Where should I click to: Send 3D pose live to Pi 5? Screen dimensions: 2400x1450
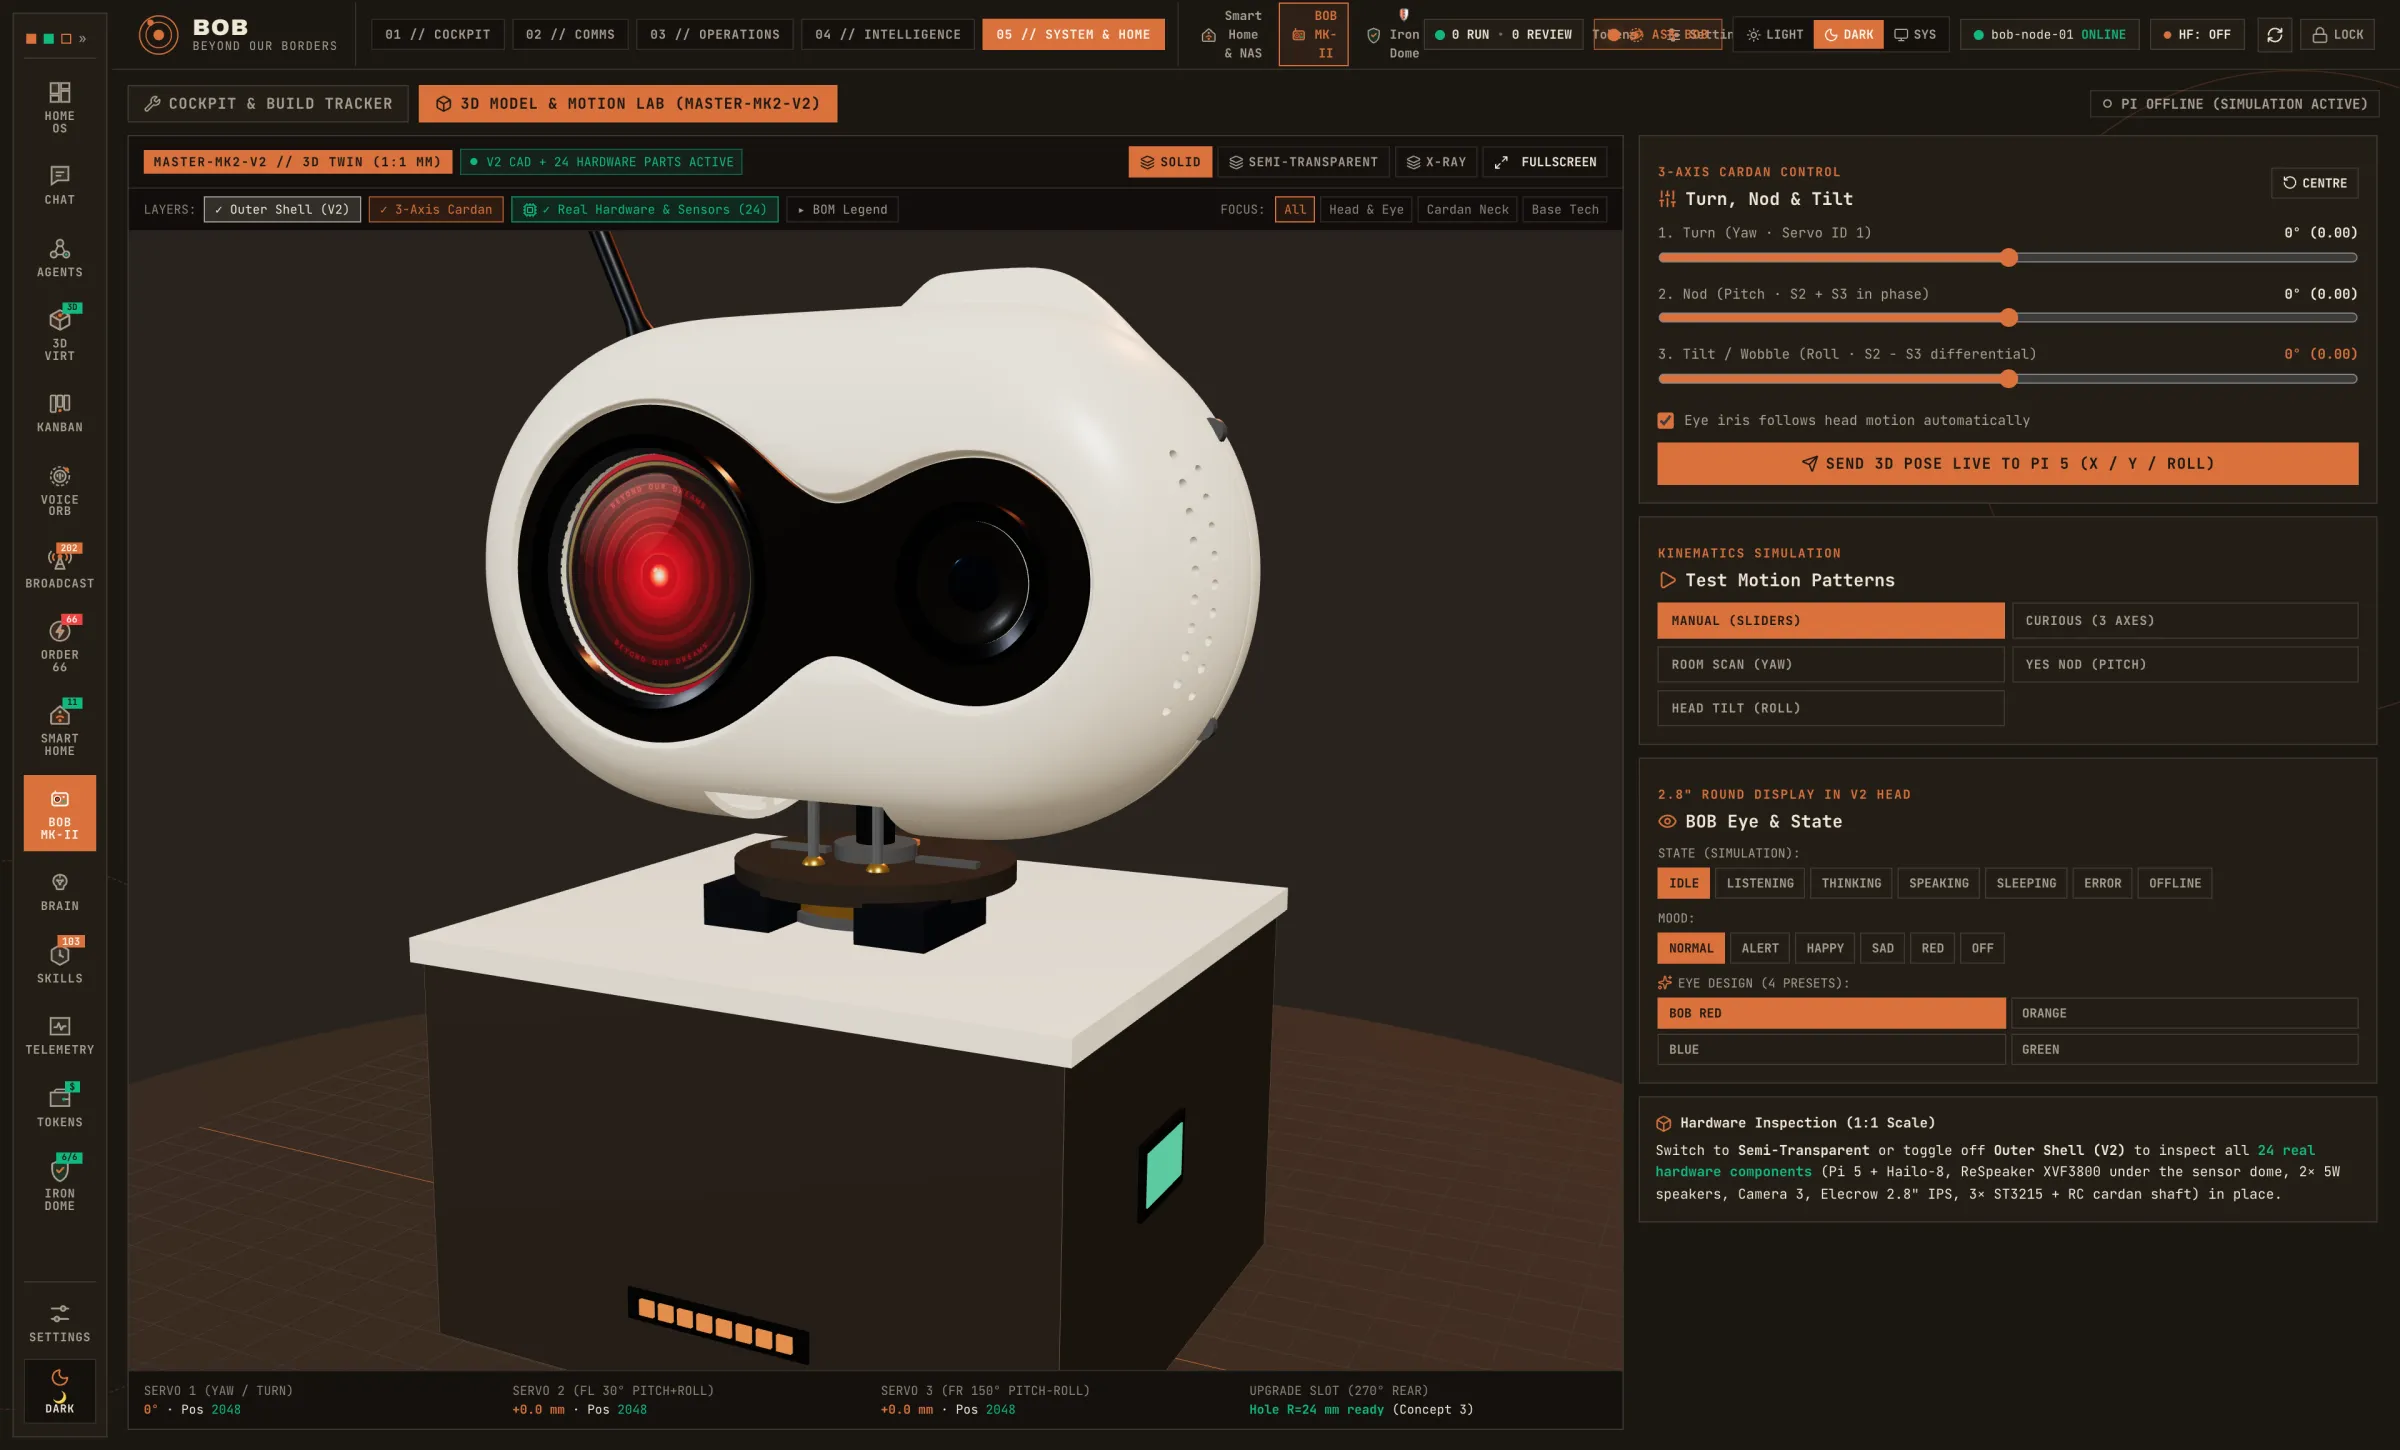point(2007,464)
